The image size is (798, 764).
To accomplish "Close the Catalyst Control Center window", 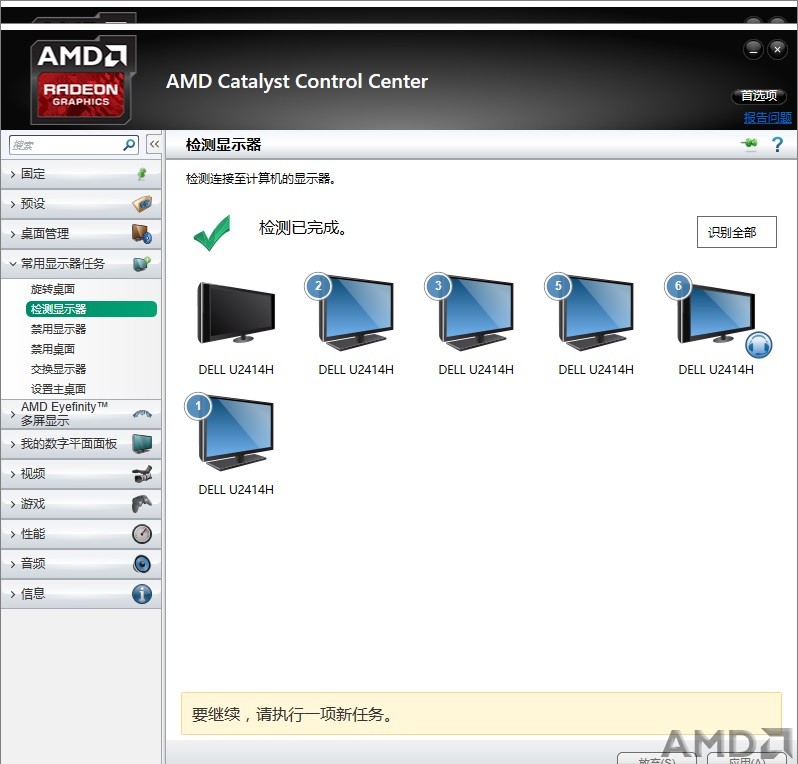I will coord(777,50).
